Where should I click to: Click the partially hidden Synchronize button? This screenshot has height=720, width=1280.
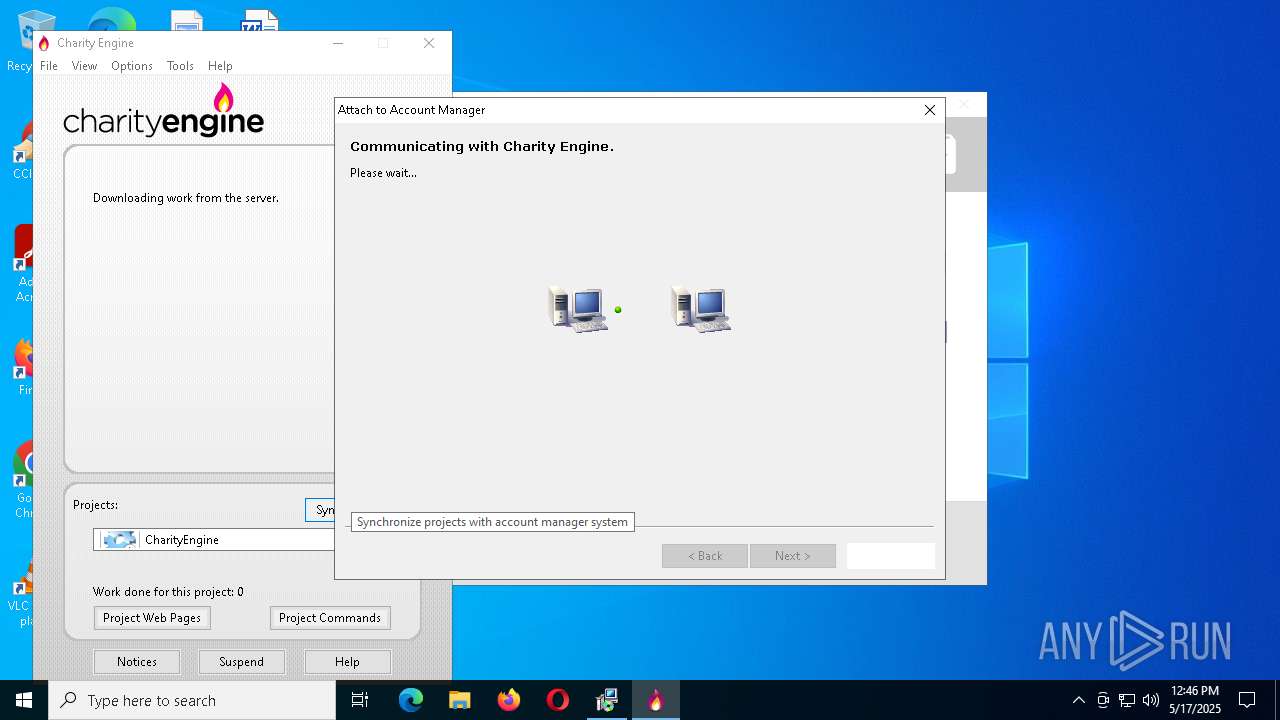[x=320, y=510]
